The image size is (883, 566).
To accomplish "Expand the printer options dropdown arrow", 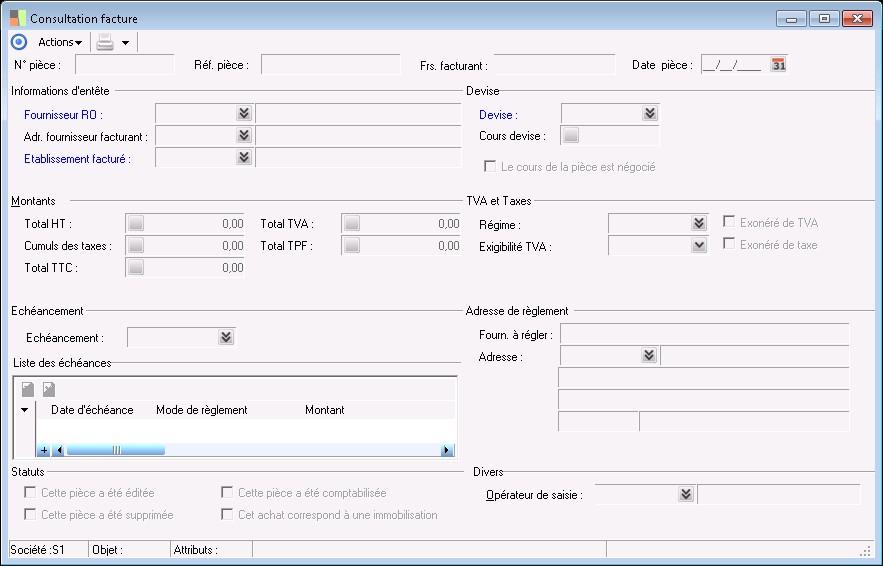I will tap(126, 43).
